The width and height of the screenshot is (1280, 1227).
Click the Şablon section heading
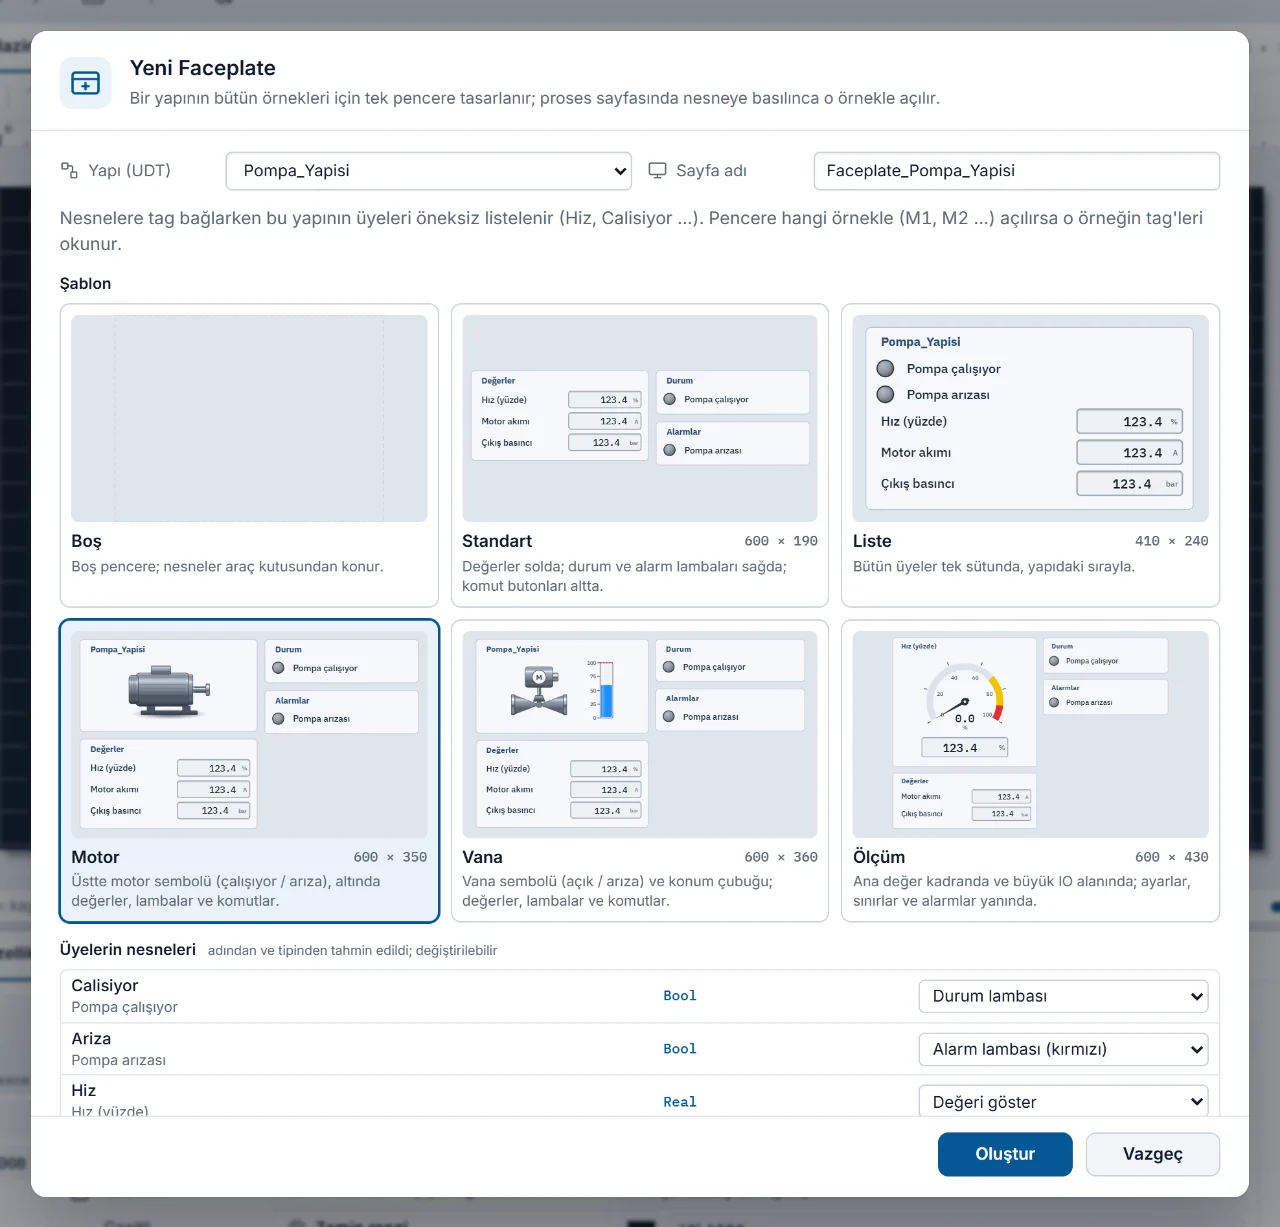pos(85,284)
